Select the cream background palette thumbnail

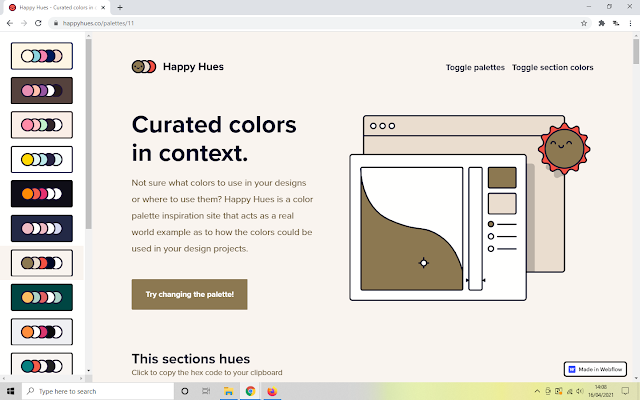click(x=42, y=56)
